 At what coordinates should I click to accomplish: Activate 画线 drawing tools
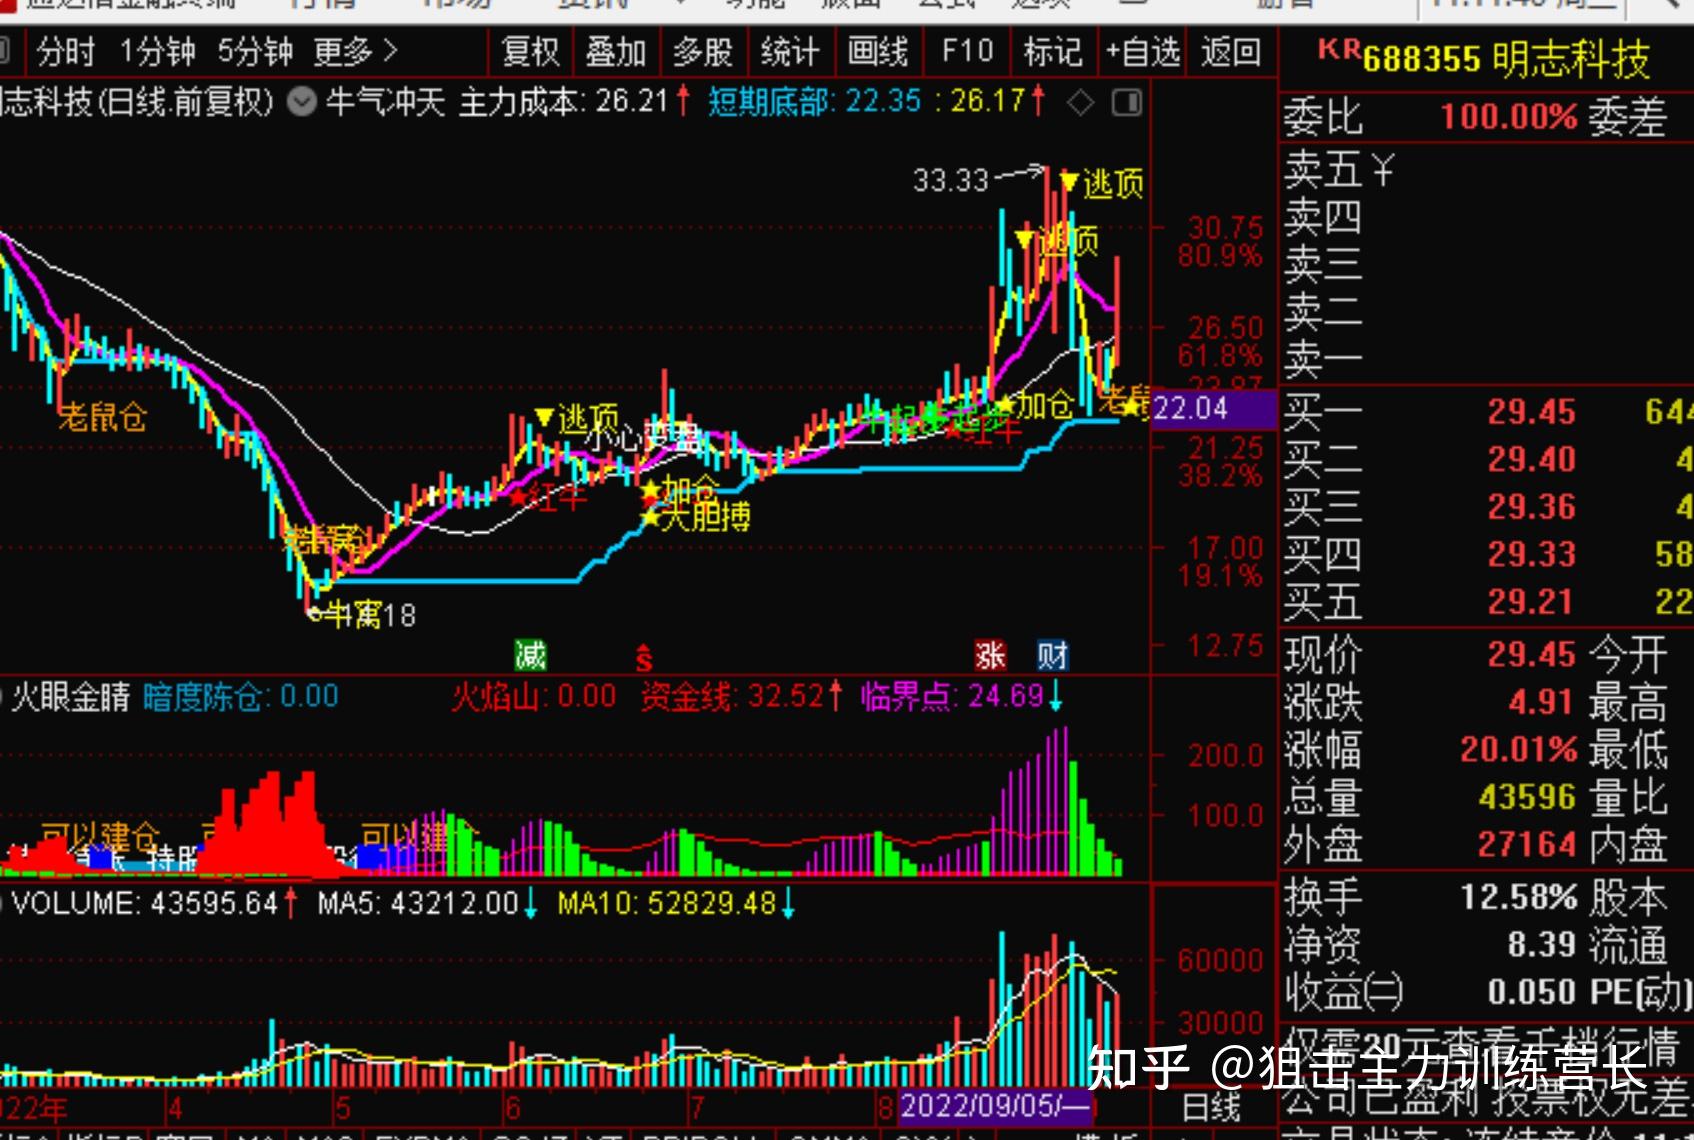click(878, 52)
